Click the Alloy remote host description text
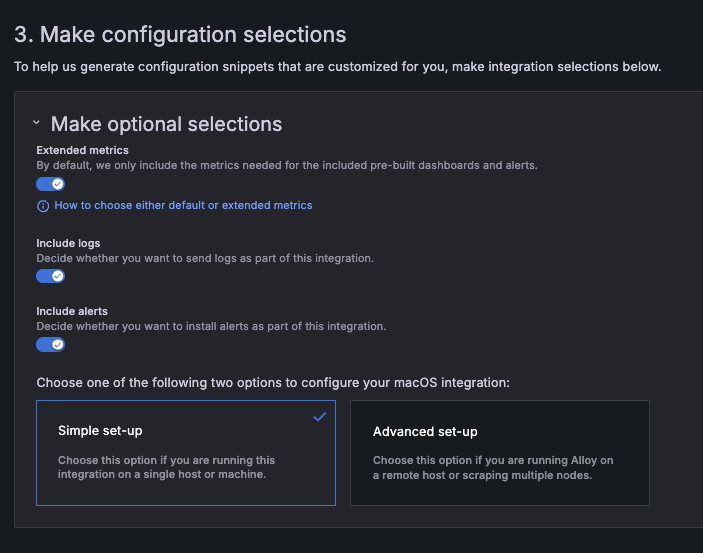 pyautogui.click(x=493, y=468)
